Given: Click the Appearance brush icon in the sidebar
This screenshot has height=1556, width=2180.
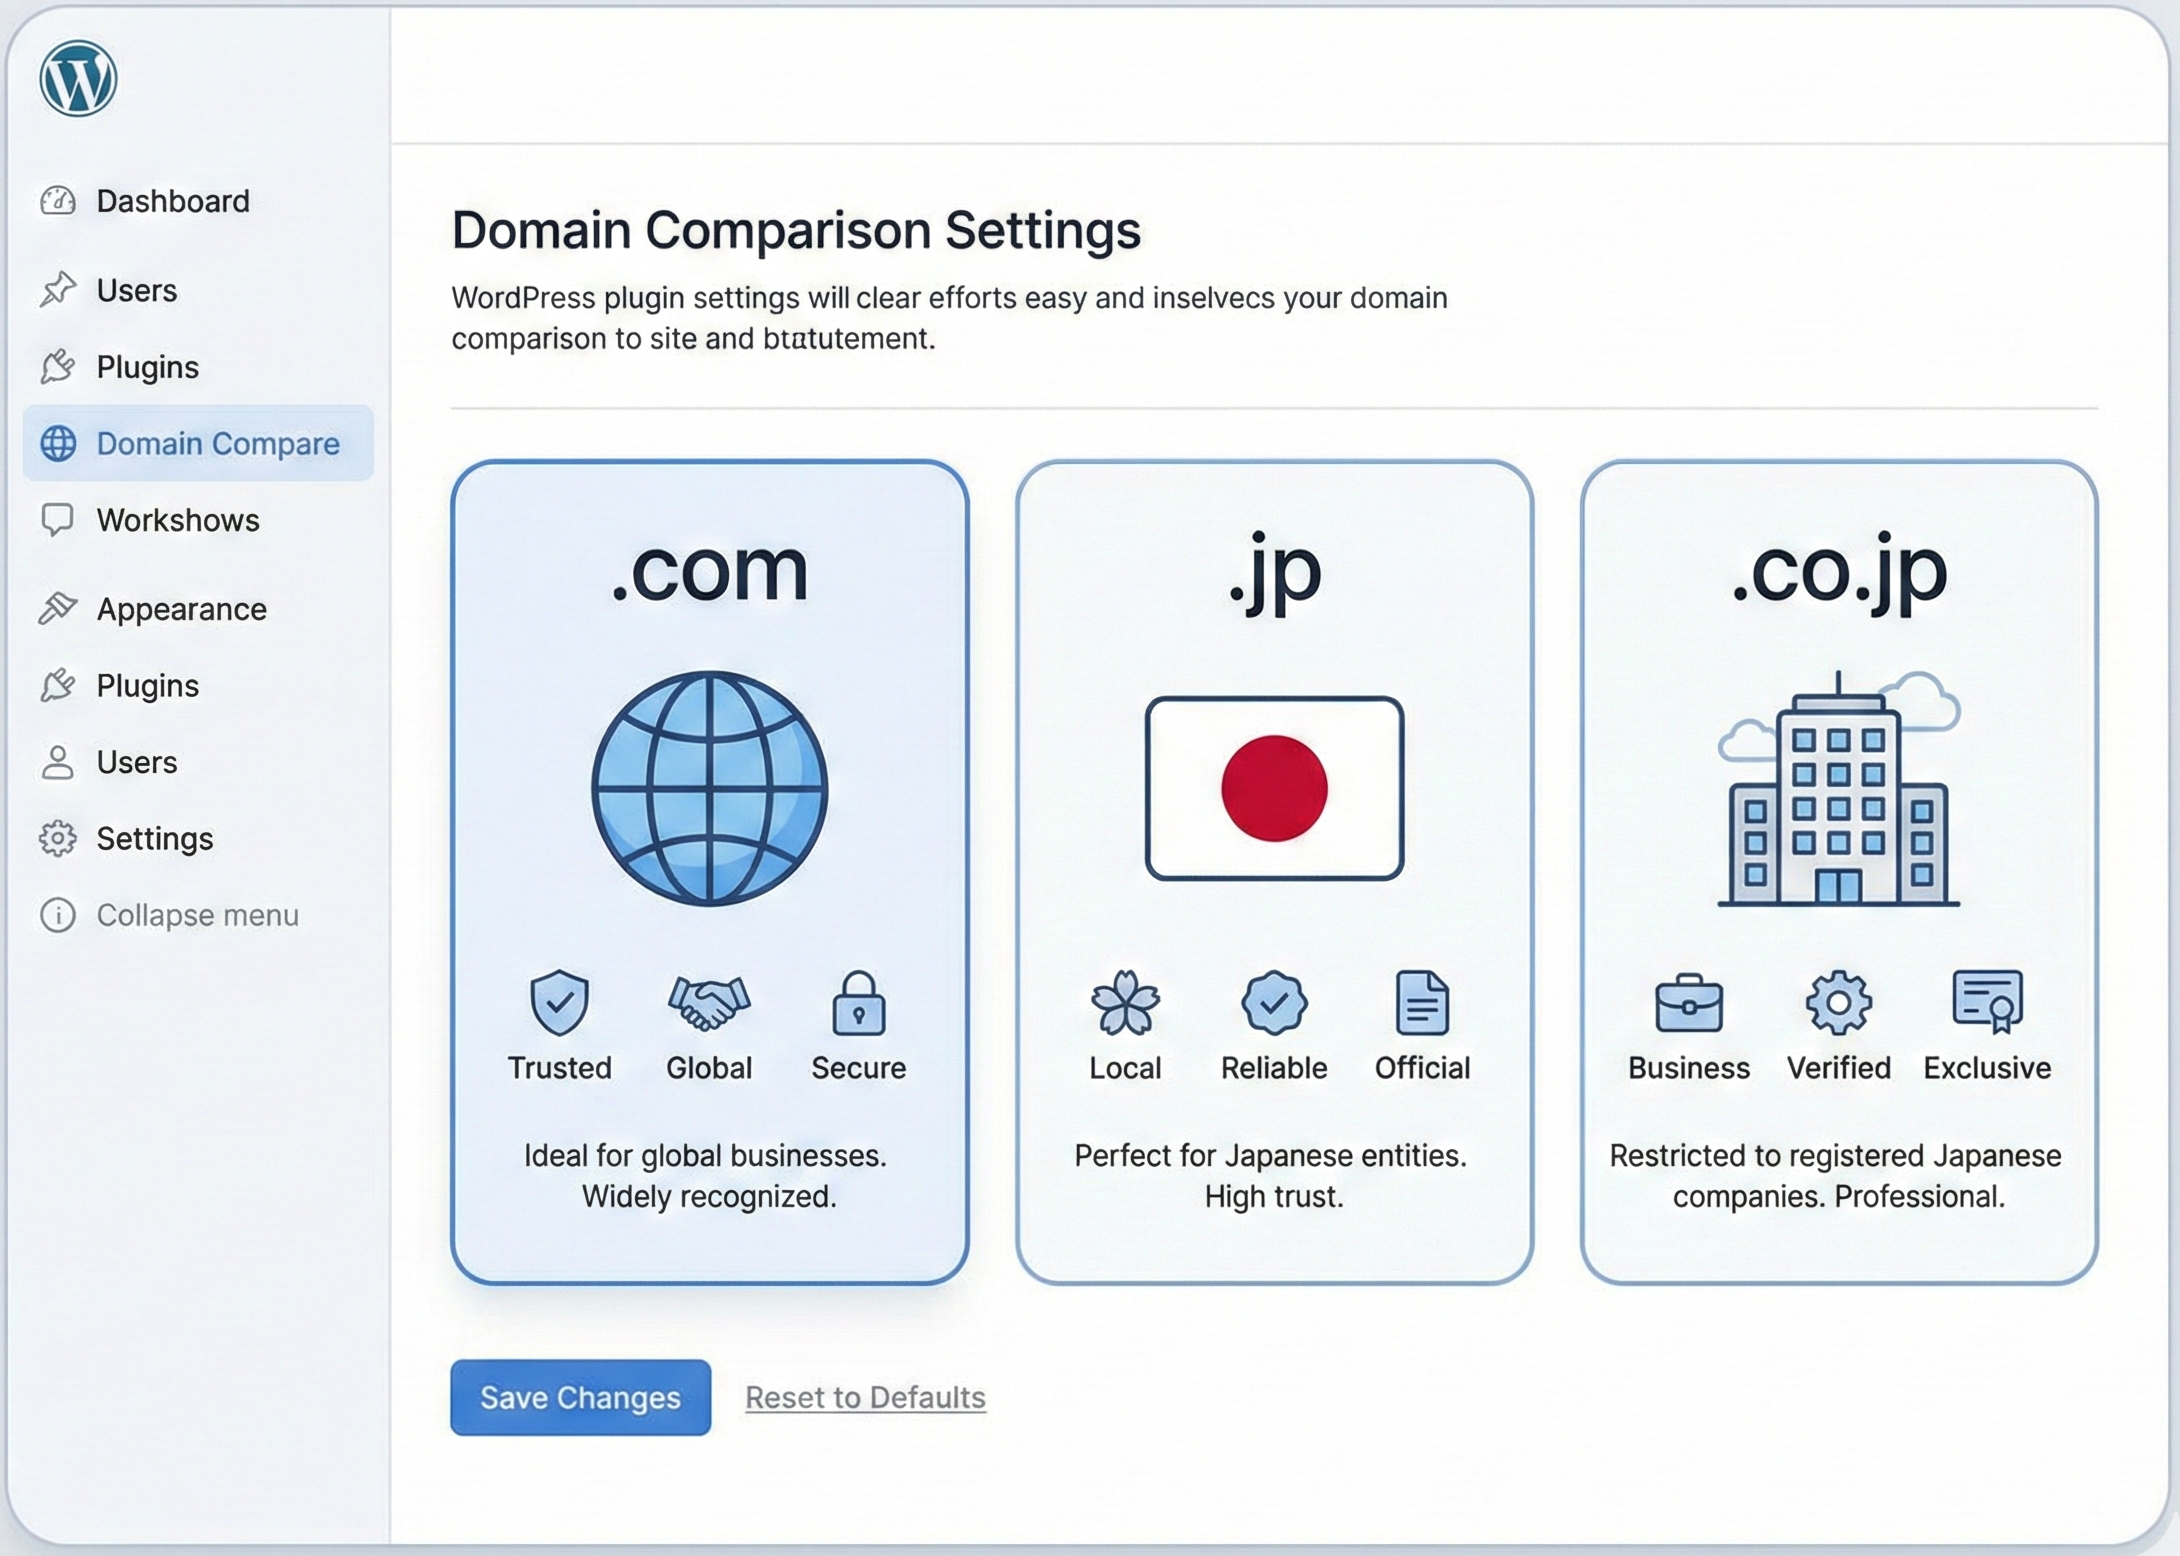Looking at the screenshot, I should 59,607.
